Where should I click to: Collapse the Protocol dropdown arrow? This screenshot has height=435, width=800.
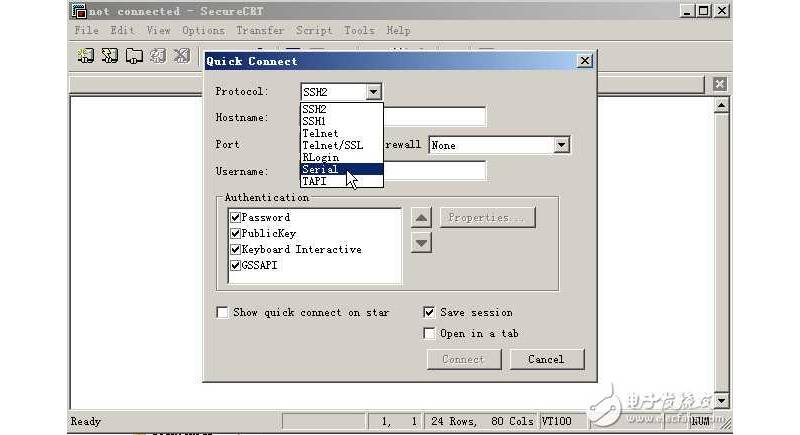pos(373,92)
